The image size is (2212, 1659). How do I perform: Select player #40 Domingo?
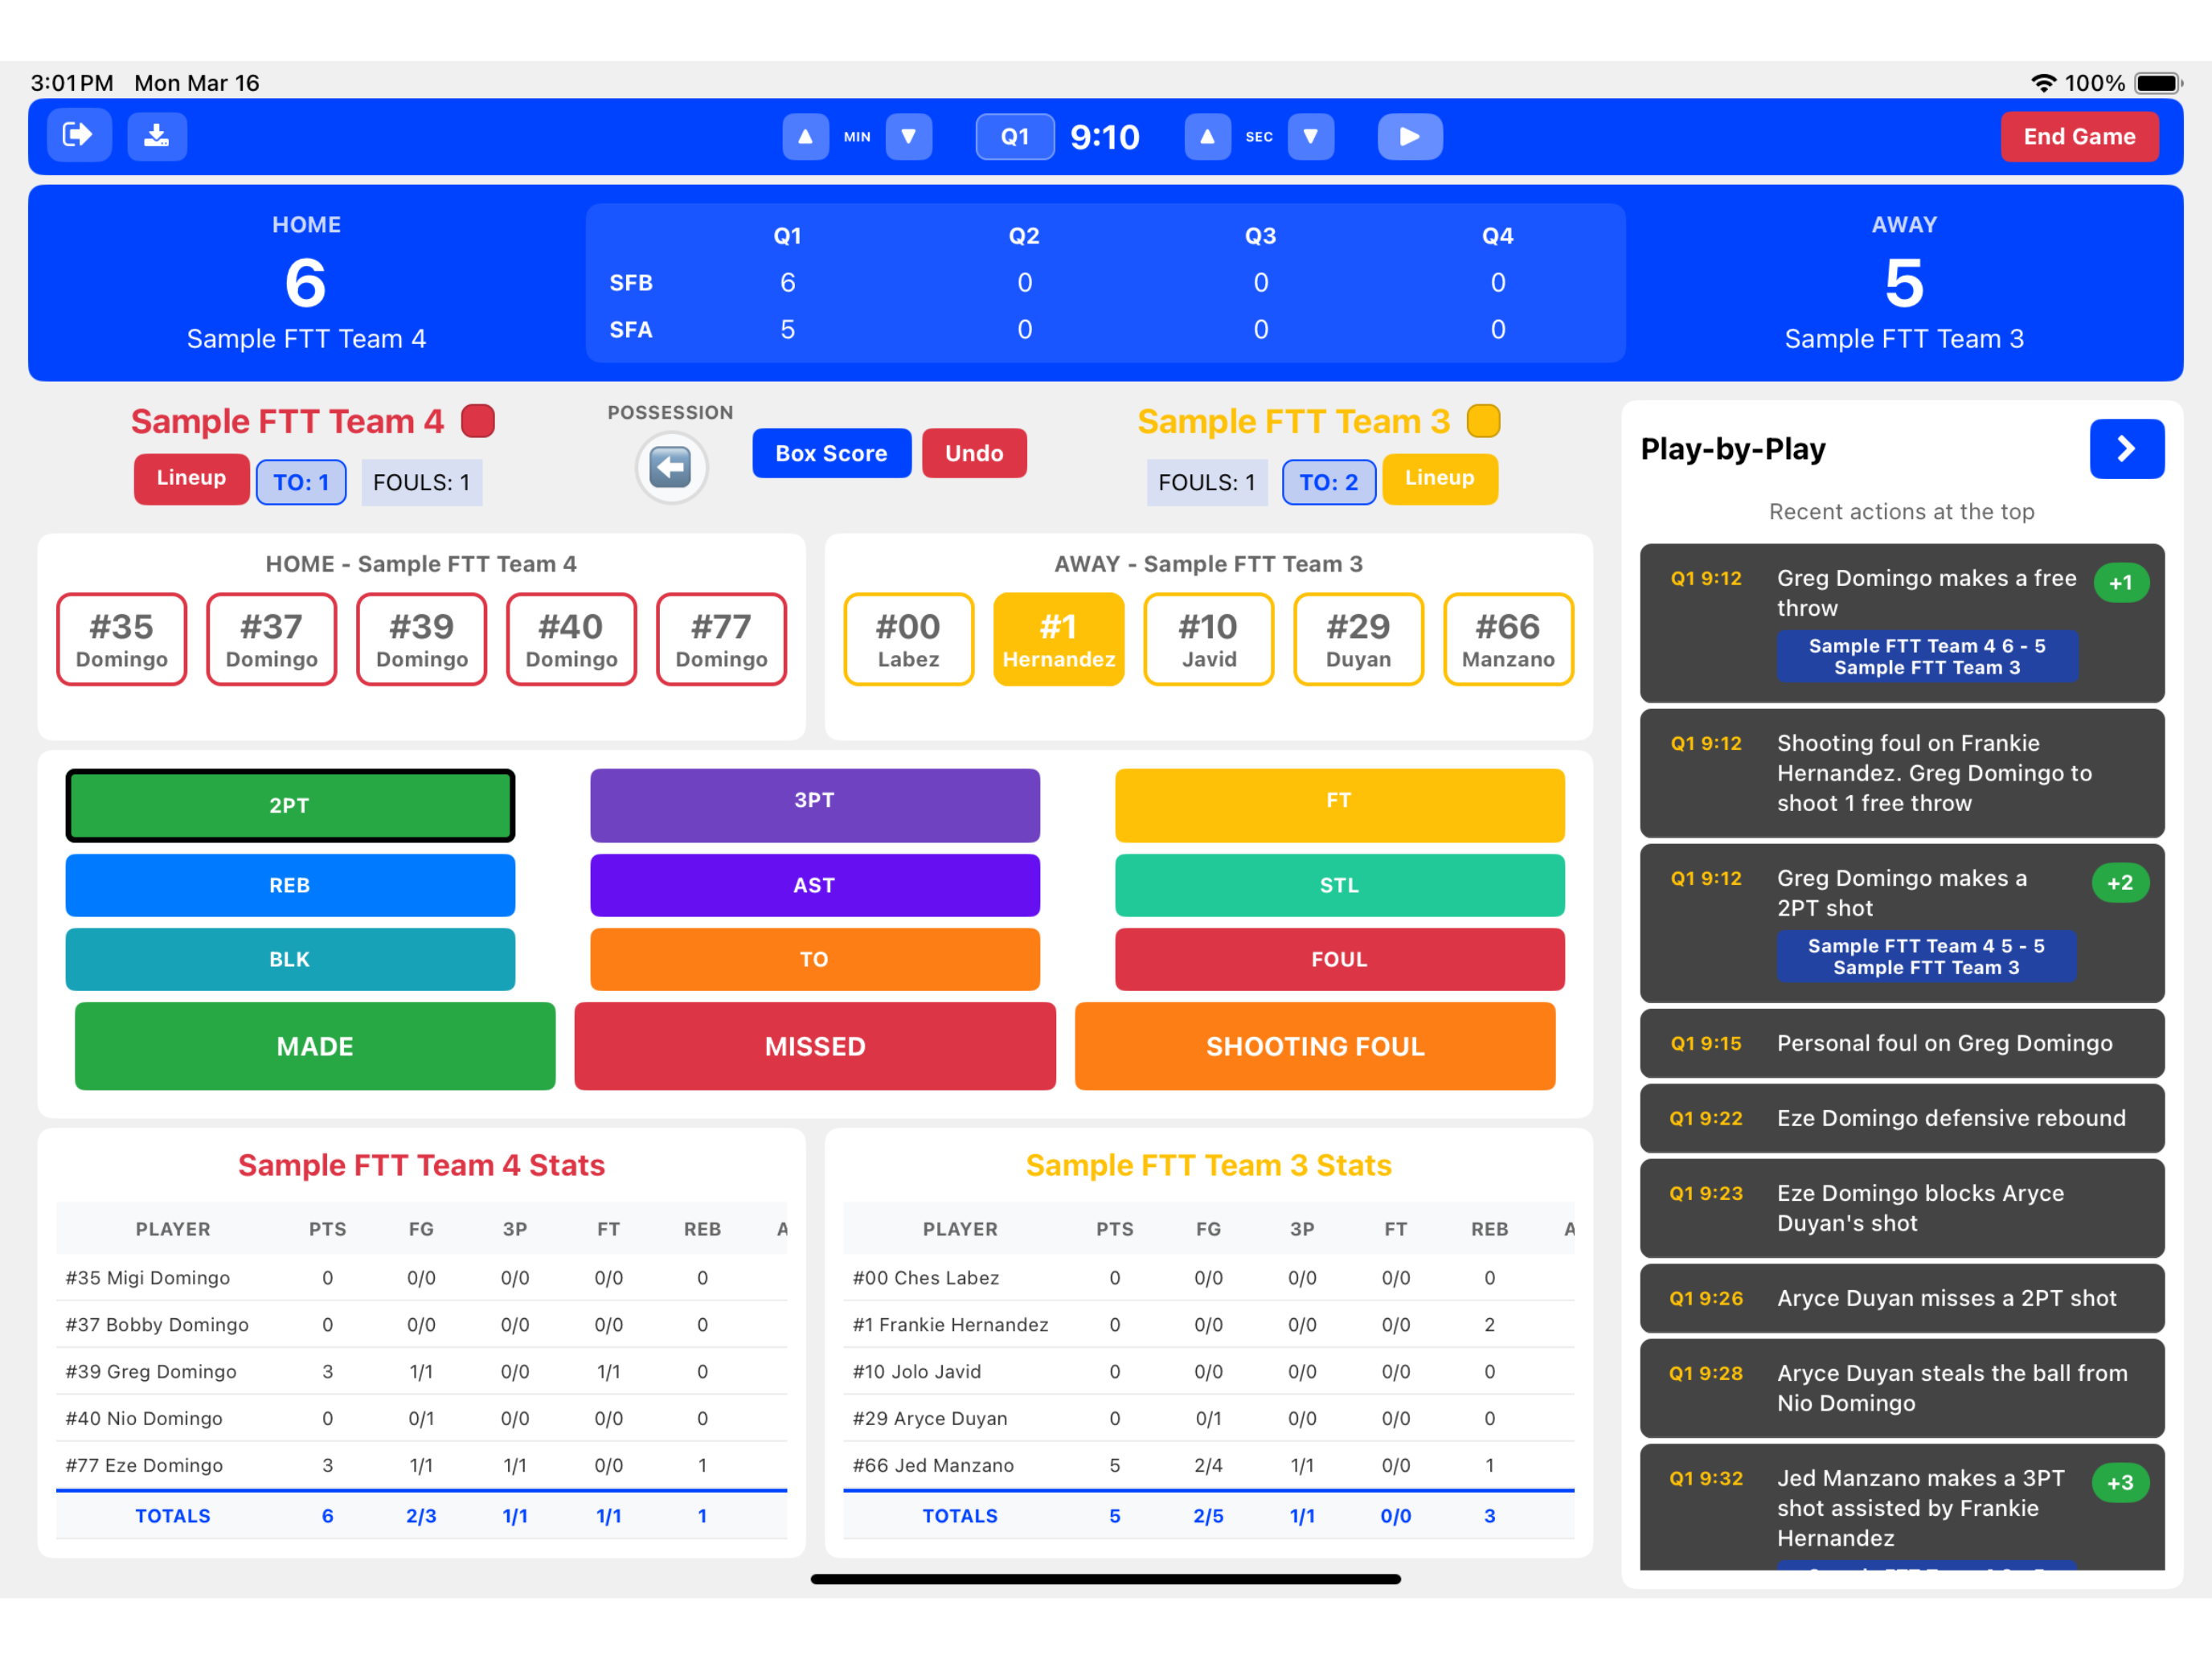point(572,640)
